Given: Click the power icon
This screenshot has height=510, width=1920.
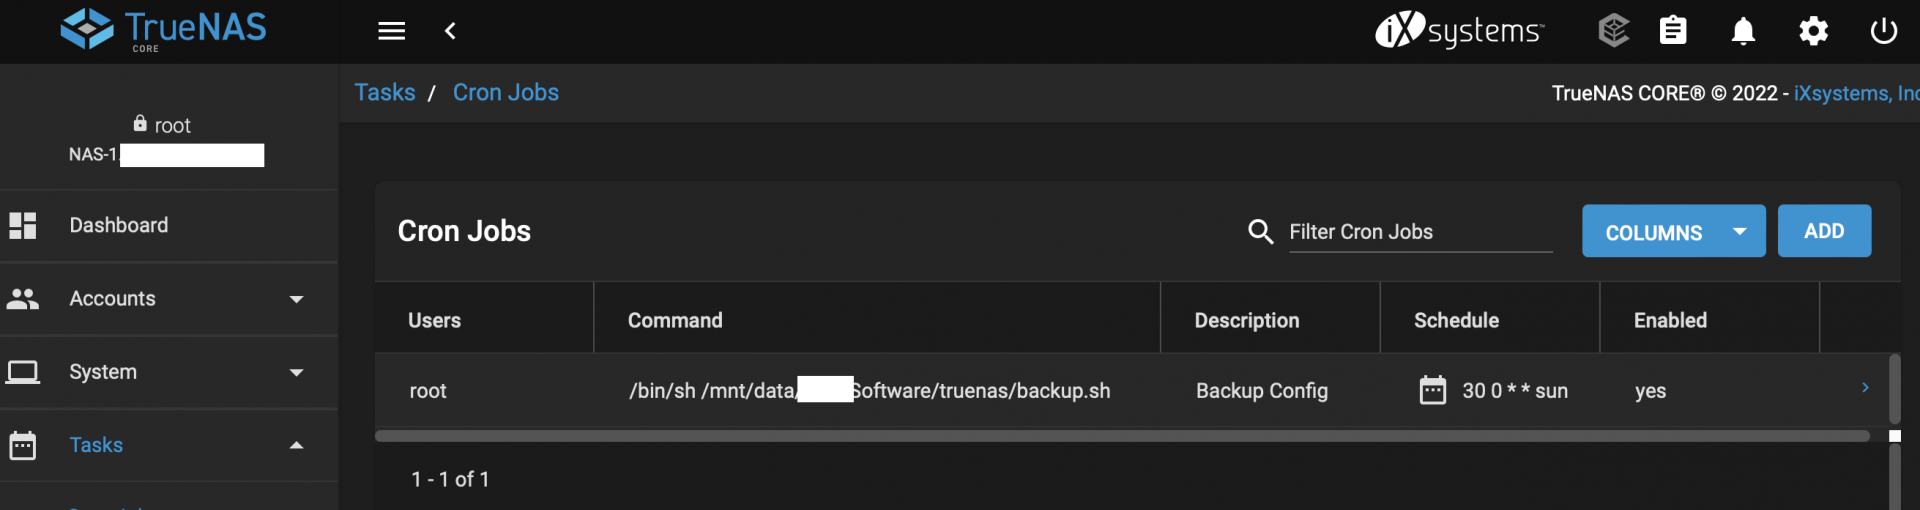Looking at the screenshot, I should click(1883, 31).
